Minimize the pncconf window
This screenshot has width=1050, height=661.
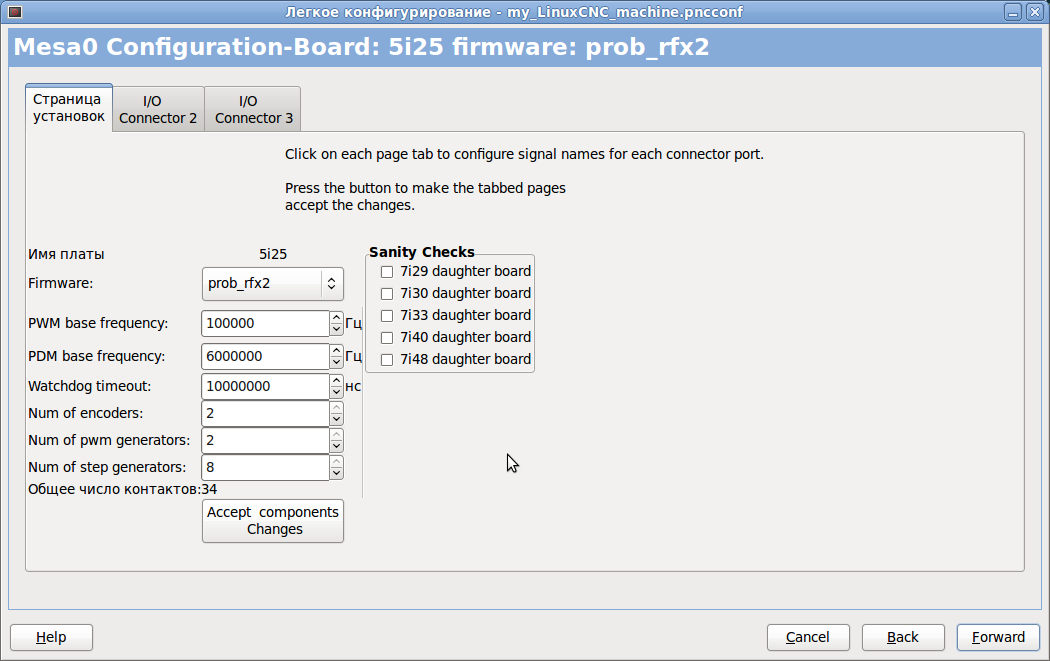coord(1012,12)
